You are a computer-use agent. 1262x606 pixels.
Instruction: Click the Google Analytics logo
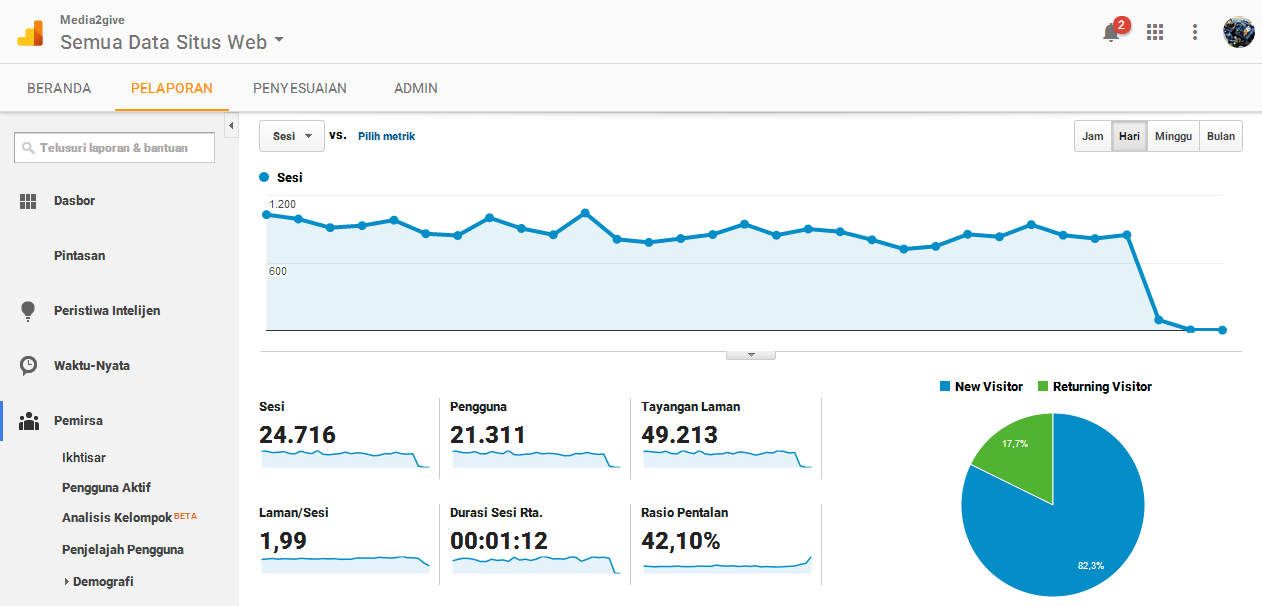point(30,33)
